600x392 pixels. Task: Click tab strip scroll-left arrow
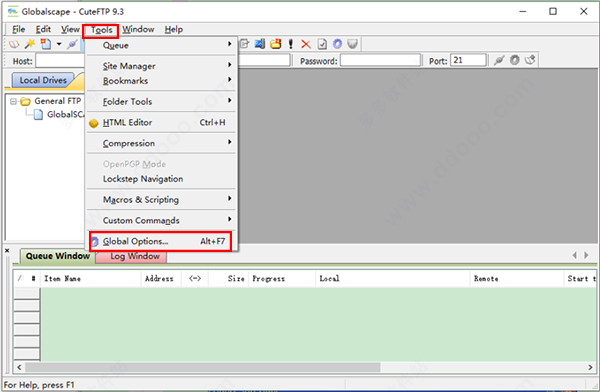tap(574, 255)
